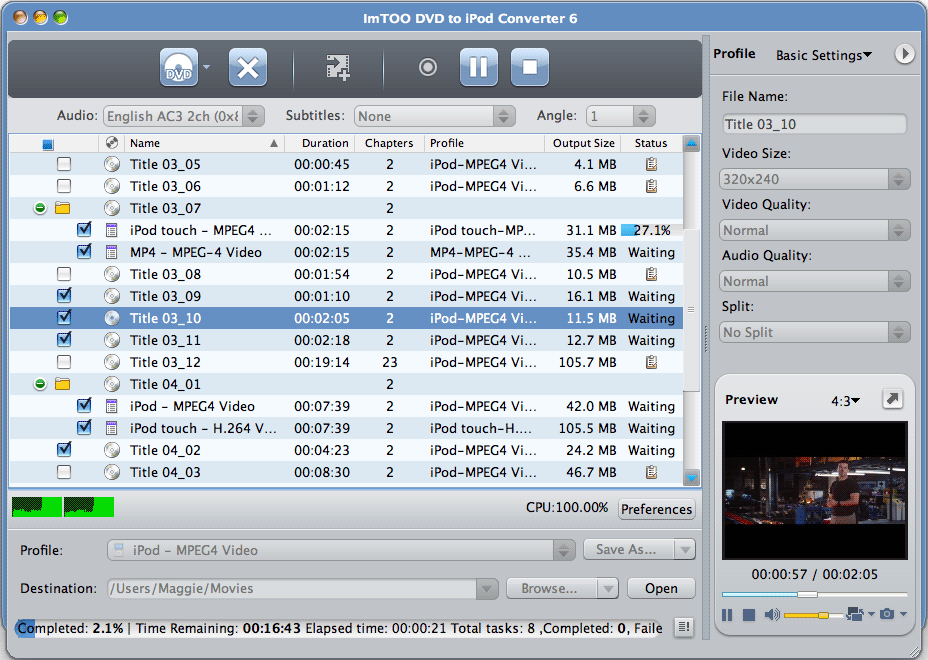
Task: Click status clipboard icon for Title 03_12
Action: point(651,362)
